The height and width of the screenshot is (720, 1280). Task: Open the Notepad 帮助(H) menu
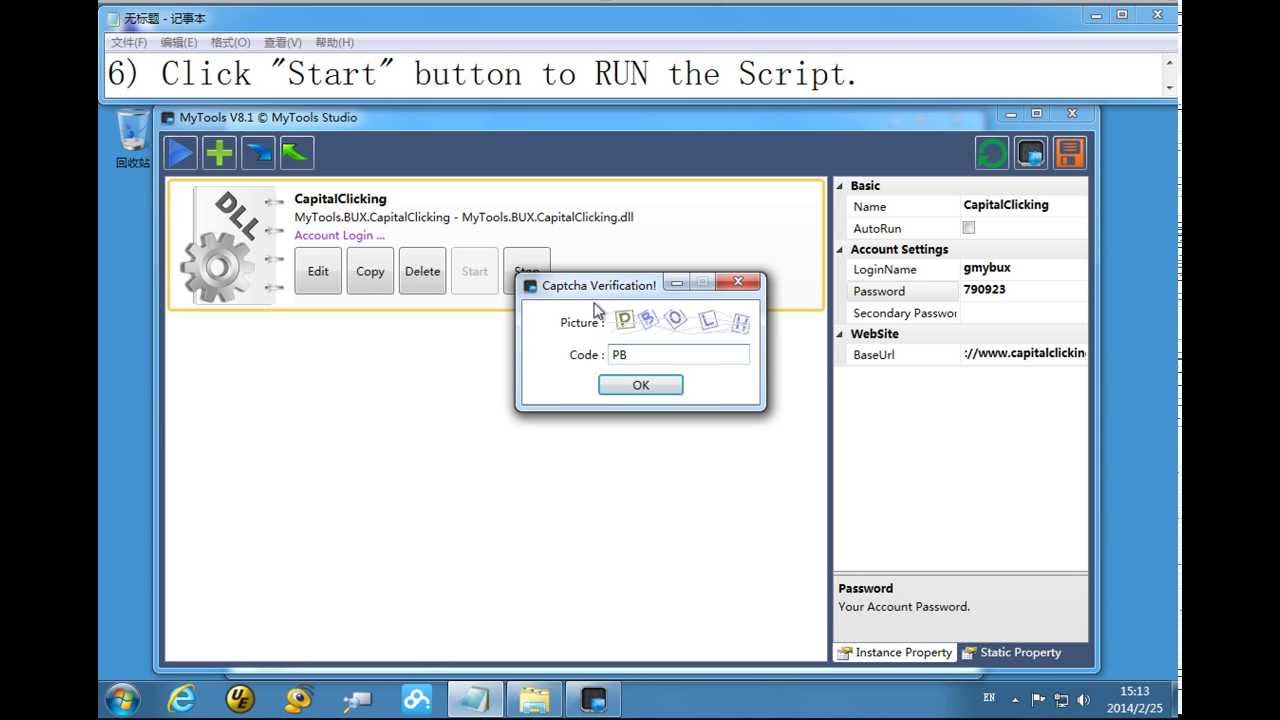coord(334,43)
